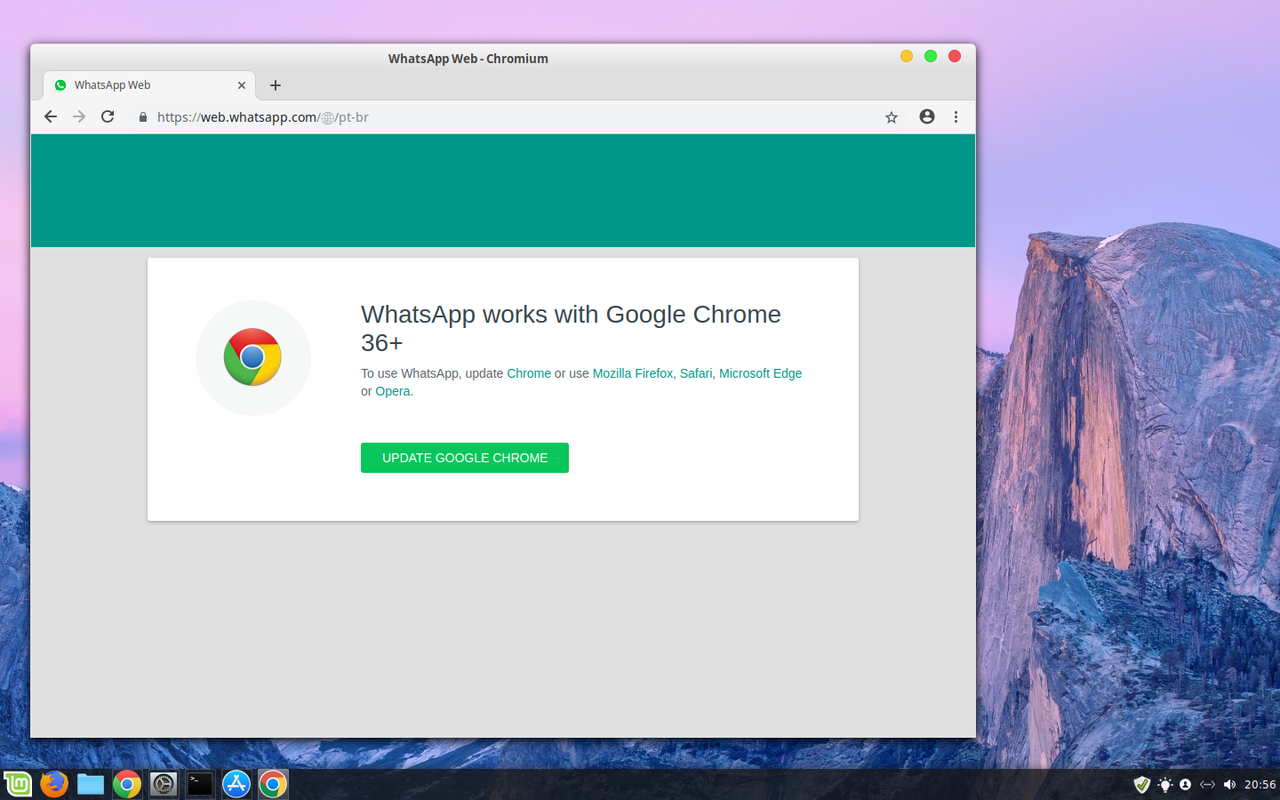Image resolution: width=1280 pixels, height=800 pixels.
Task: Open the App Store style software manager icon
Action: 236,784
